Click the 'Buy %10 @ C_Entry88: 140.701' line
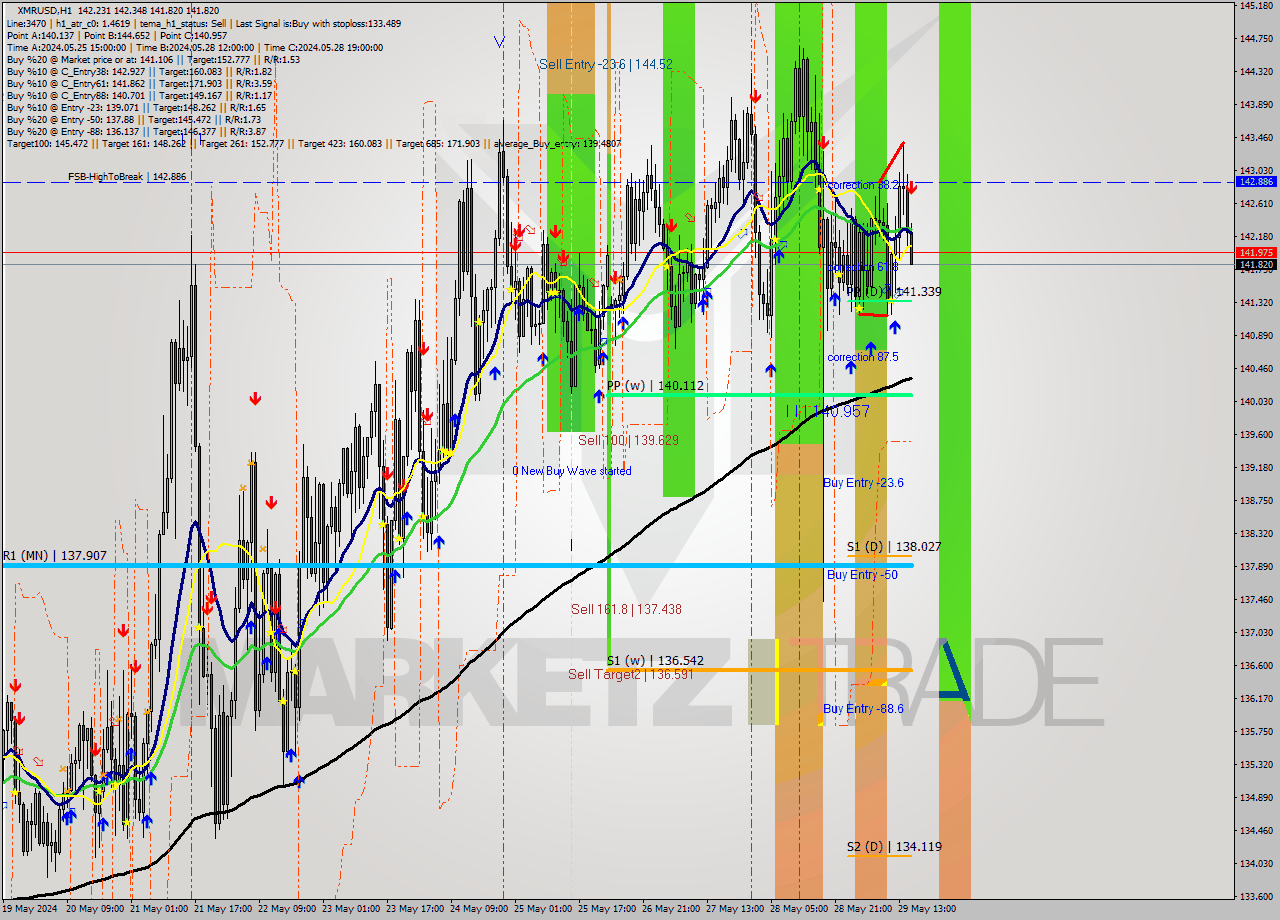Image resolution: width=1280 pixels, height=920 pixels. click(x=140, y=95)
